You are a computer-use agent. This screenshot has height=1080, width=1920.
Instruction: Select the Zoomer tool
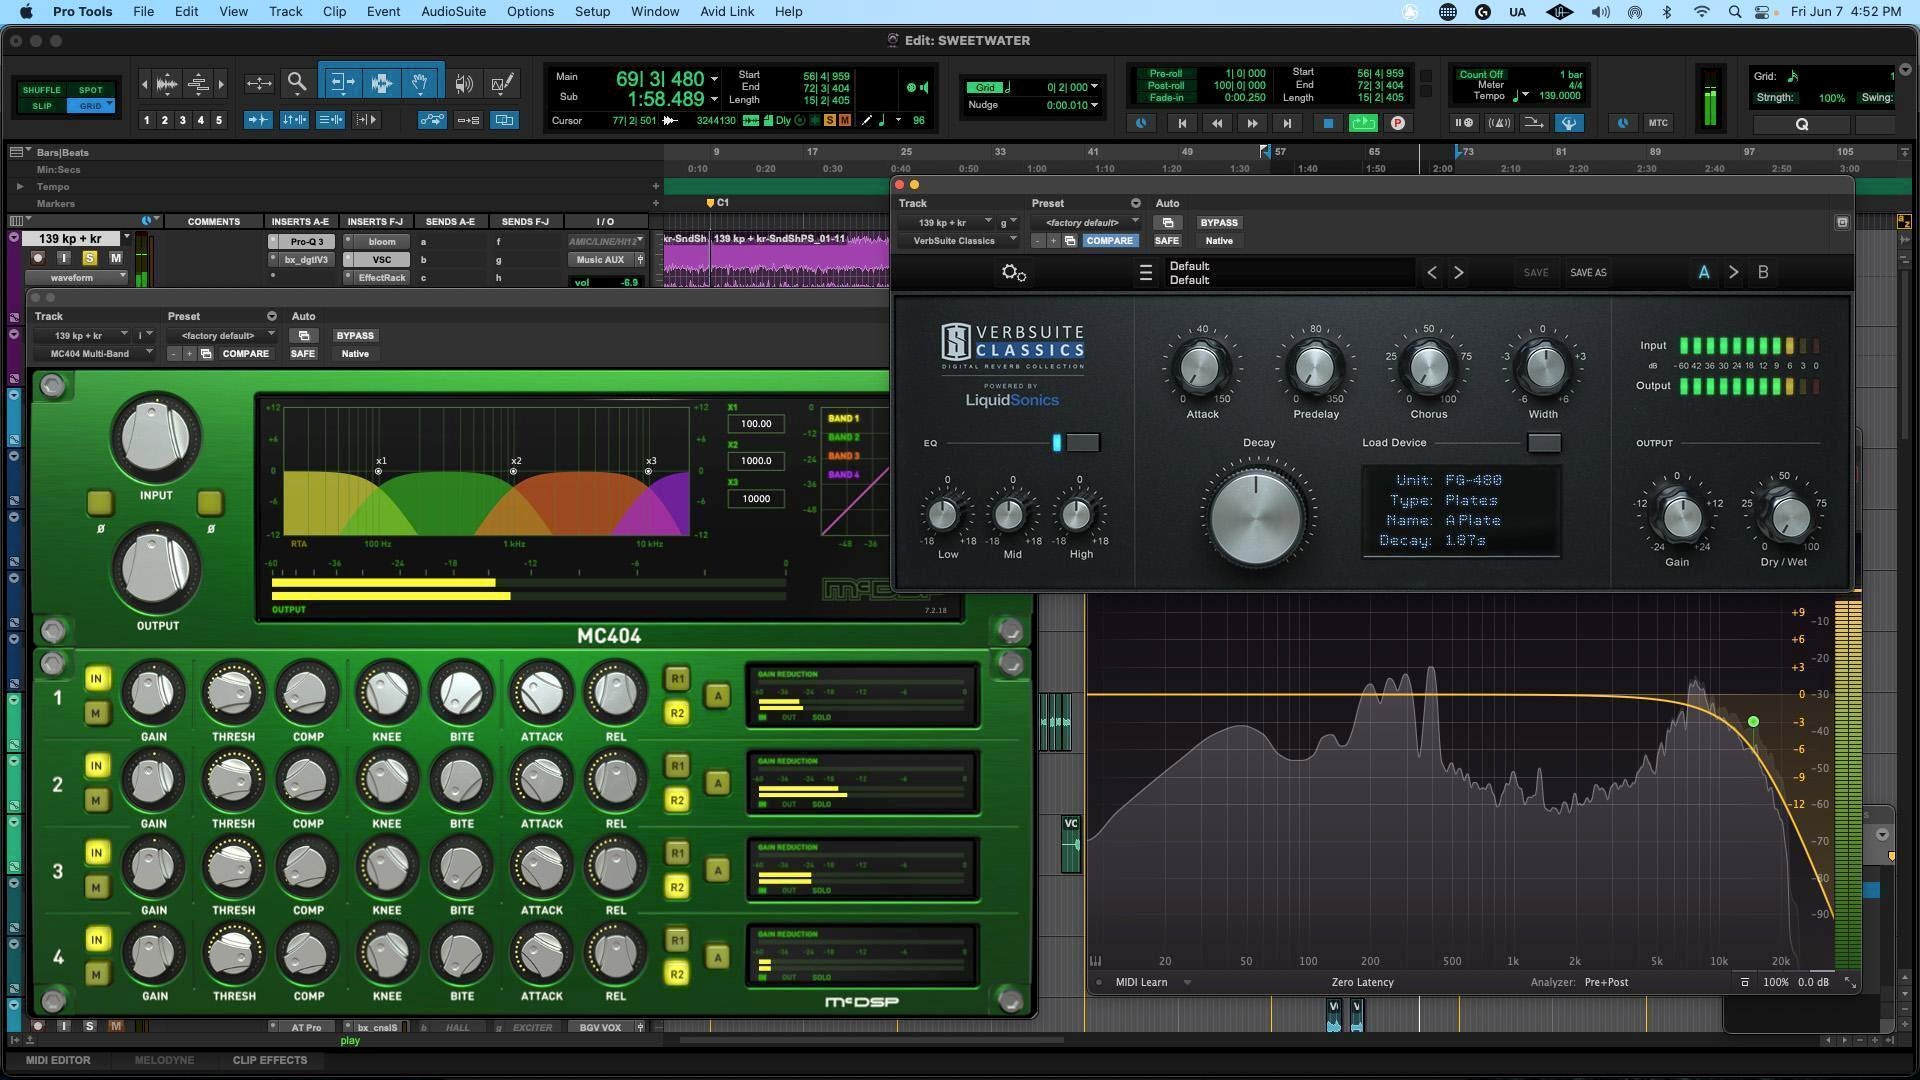(297, 83)
